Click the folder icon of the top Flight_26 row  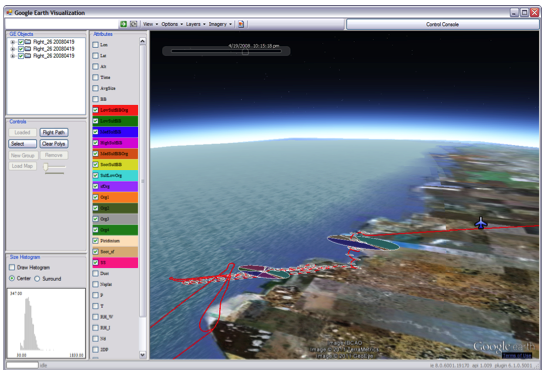(x=28, y=42)
